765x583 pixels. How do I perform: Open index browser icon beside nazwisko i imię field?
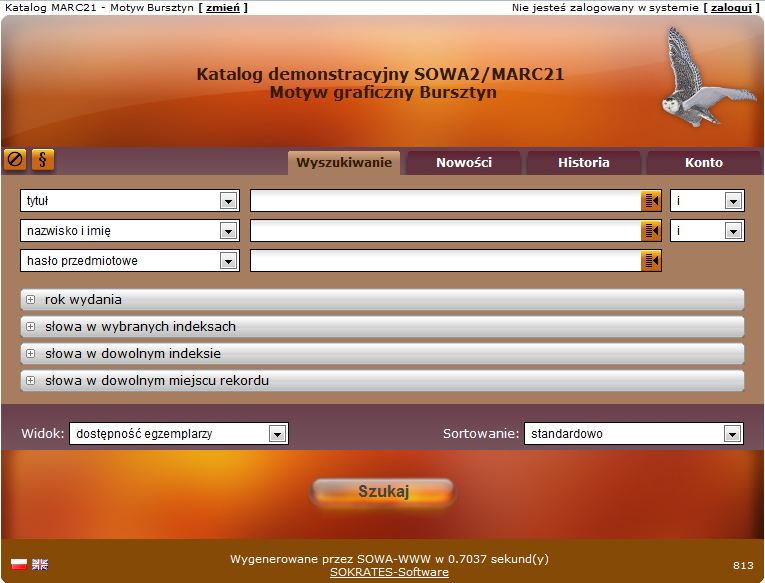pos(651,231)
